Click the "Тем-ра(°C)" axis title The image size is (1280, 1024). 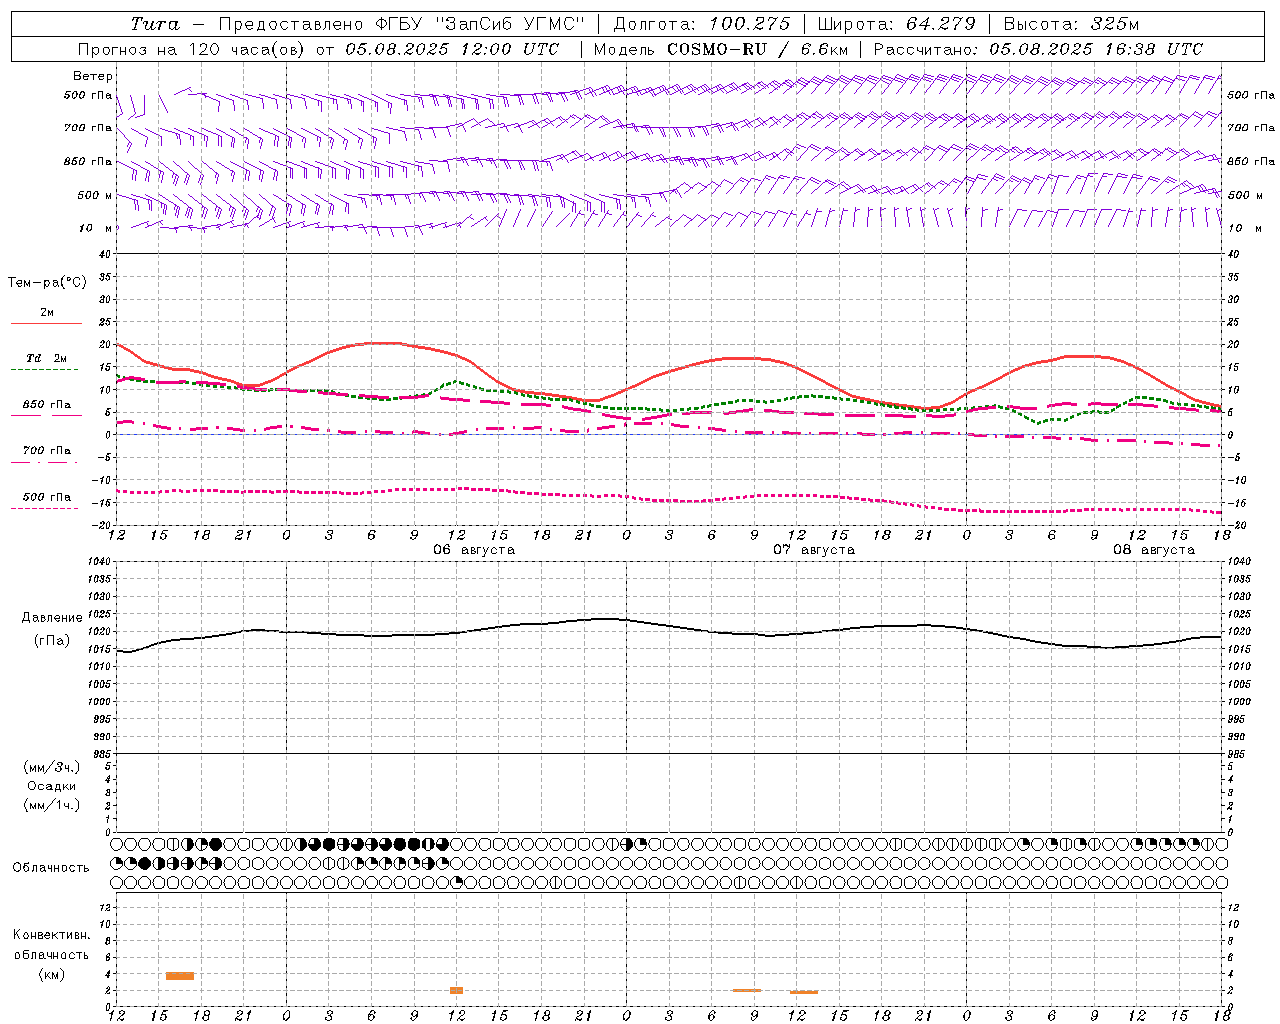pyautogui.click(x=47, y=283)
